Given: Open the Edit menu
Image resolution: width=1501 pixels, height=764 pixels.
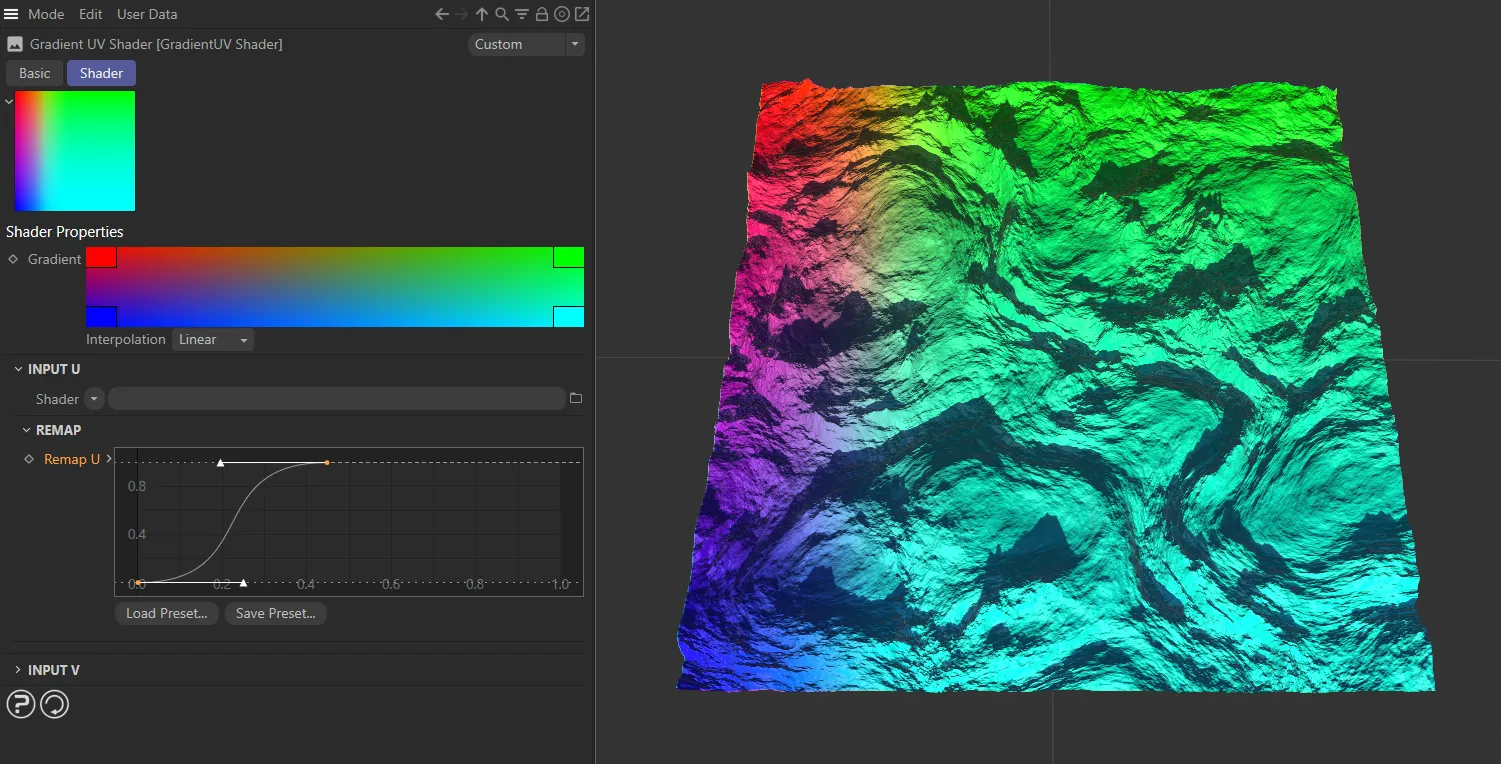Looking at the screenshot, I should tap(90, 14).
